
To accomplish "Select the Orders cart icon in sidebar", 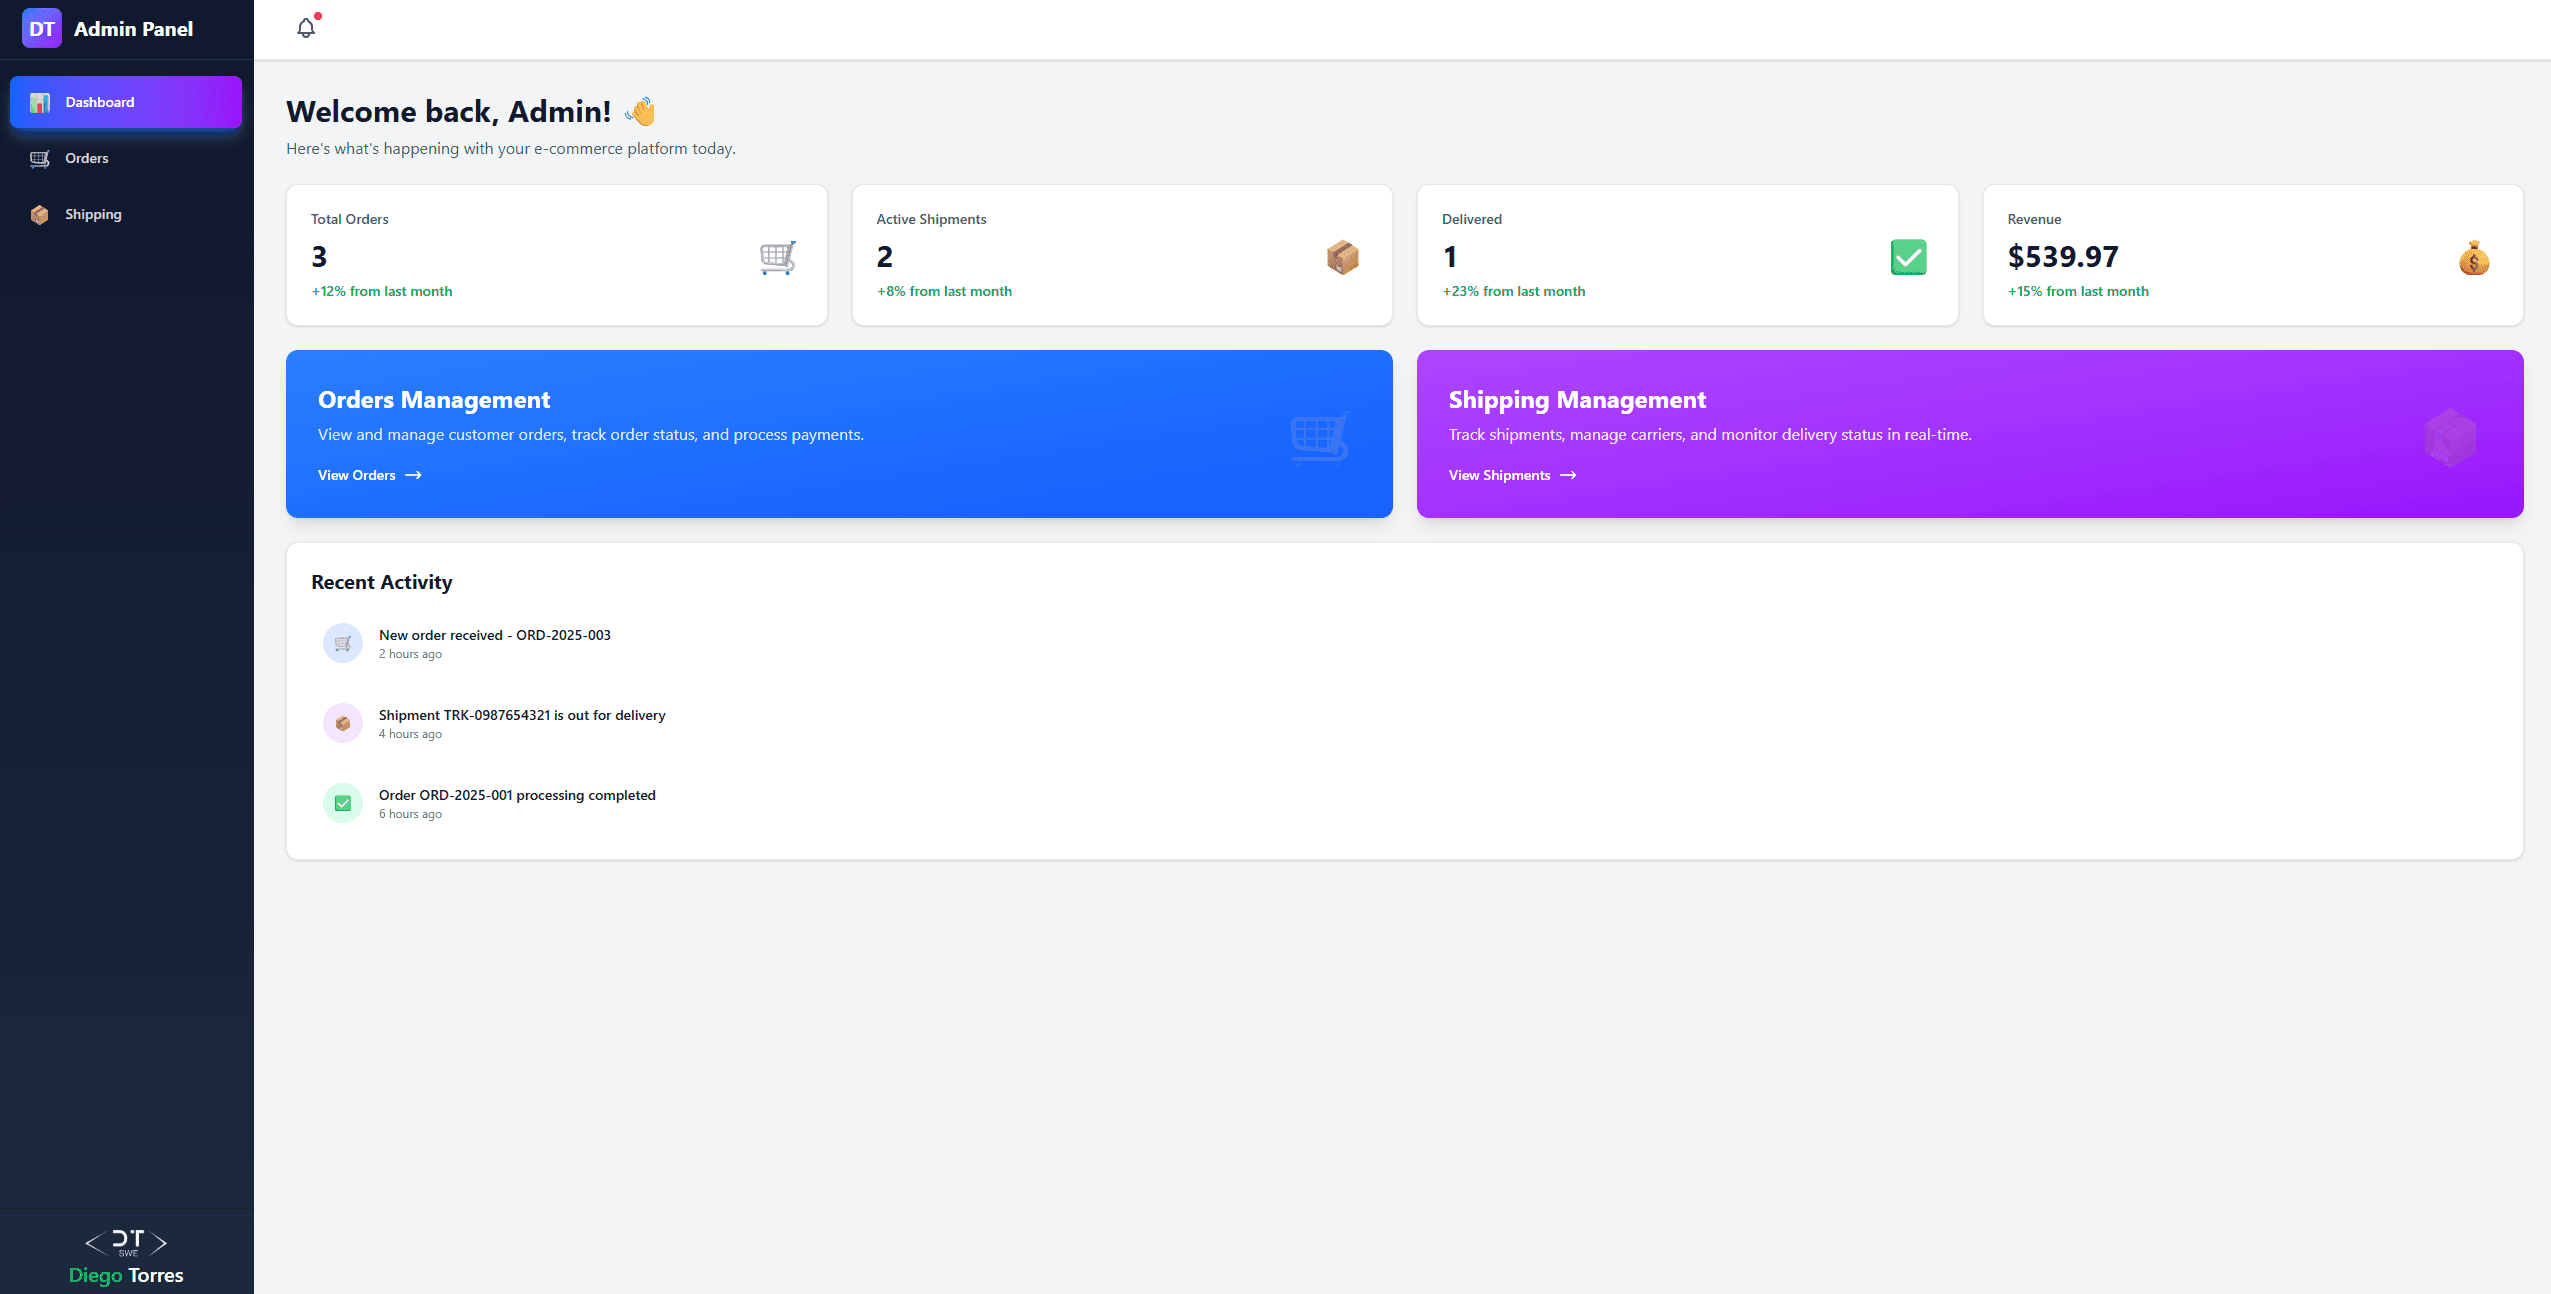I will coord(41,158).
